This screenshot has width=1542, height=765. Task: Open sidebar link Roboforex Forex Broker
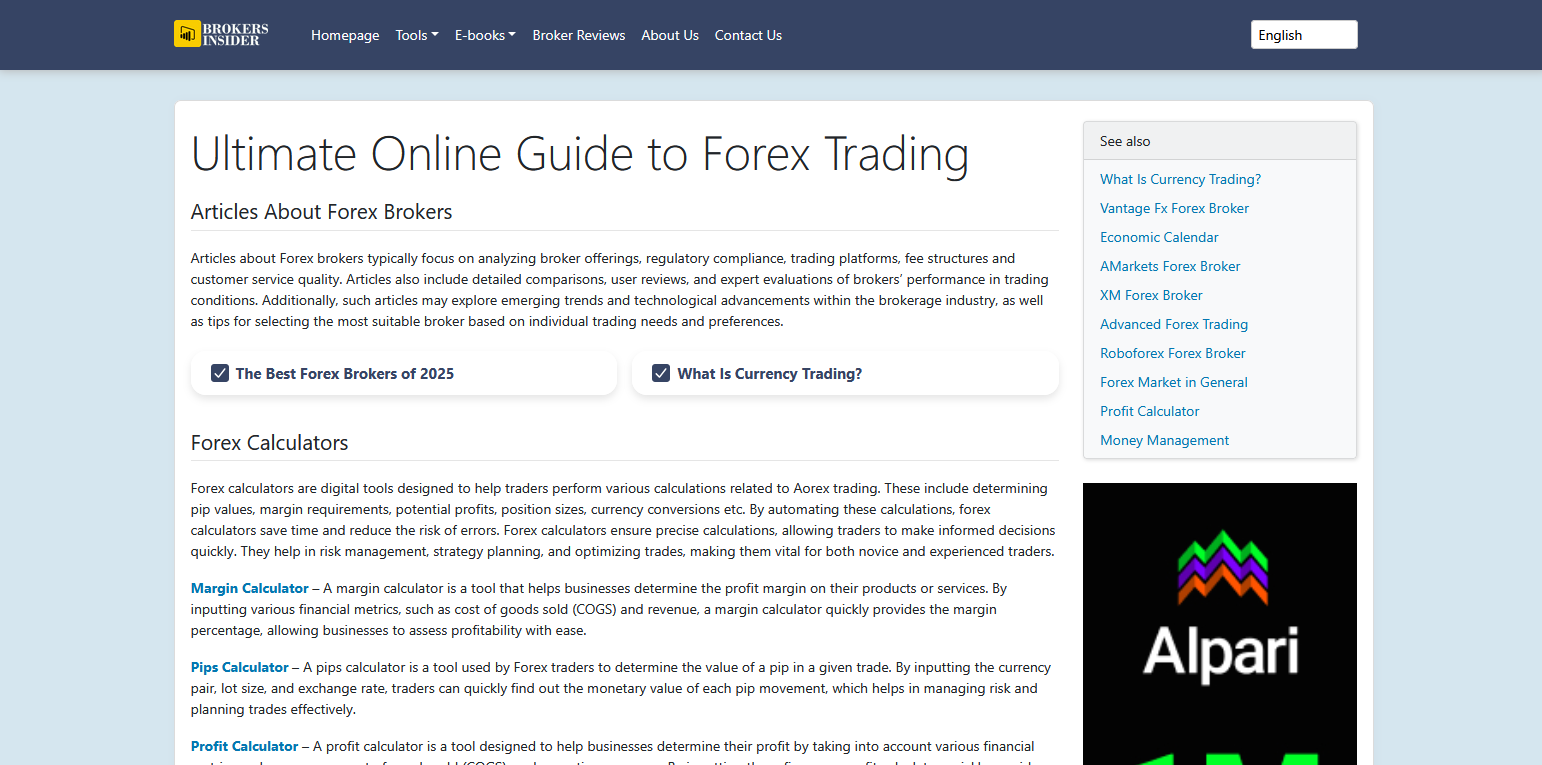[x=1173, y=353]
